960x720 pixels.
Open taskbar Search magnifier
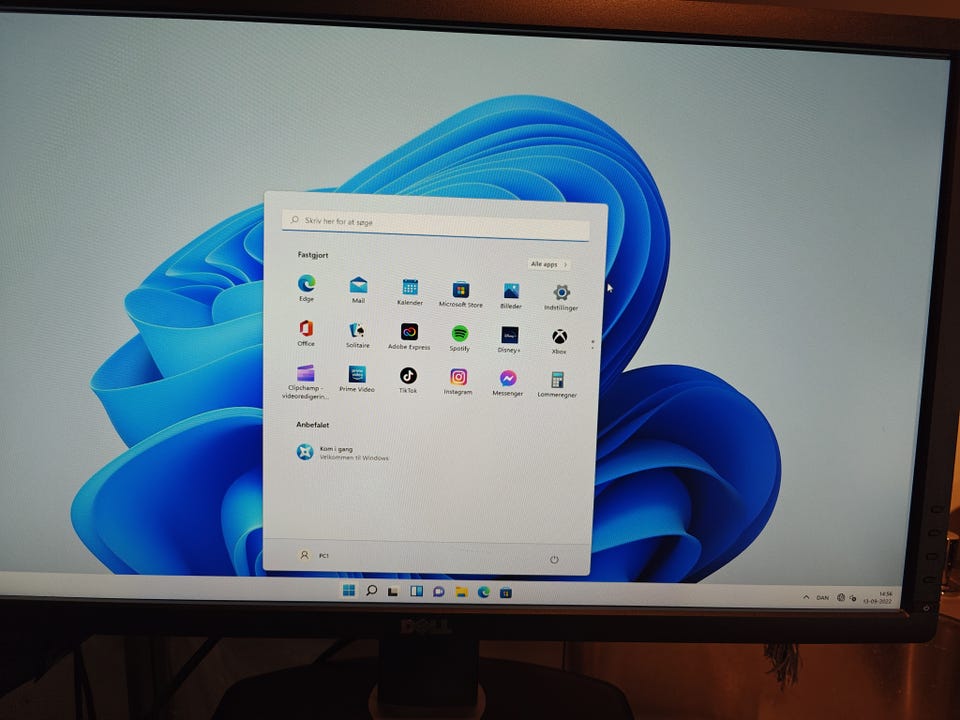[371, 590]
